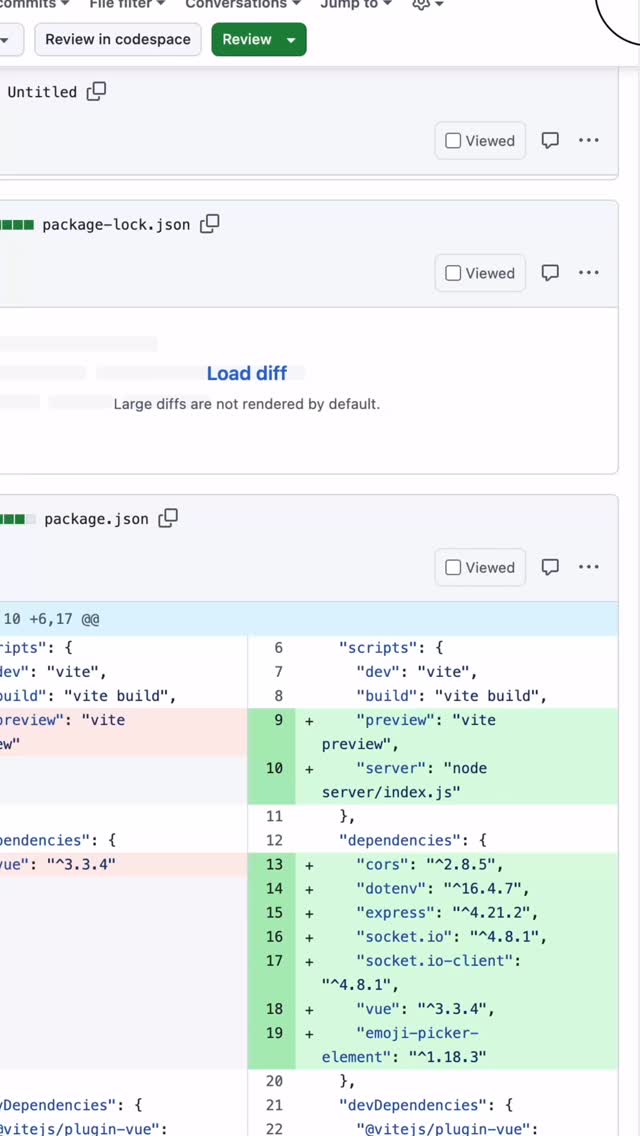
Task: Tick the Viewed checkbox for package.json
Action: (x=454, y=567)
